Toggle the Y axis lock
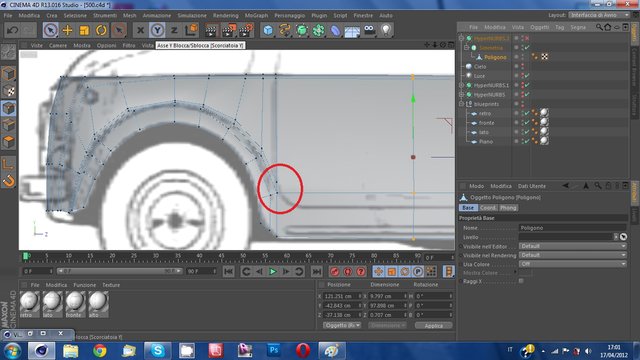Viewport: 640px width, 360px height. (x=157, y=30)
